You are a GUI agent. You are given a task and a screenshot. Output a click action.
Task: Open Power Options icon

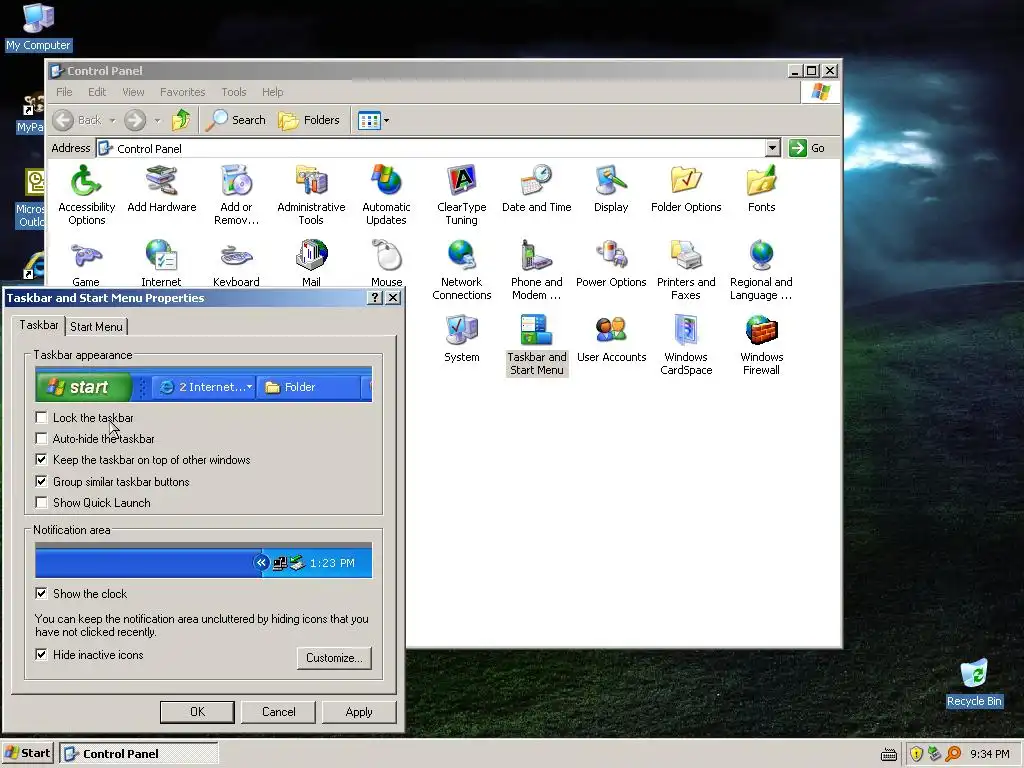click(611, 263)
